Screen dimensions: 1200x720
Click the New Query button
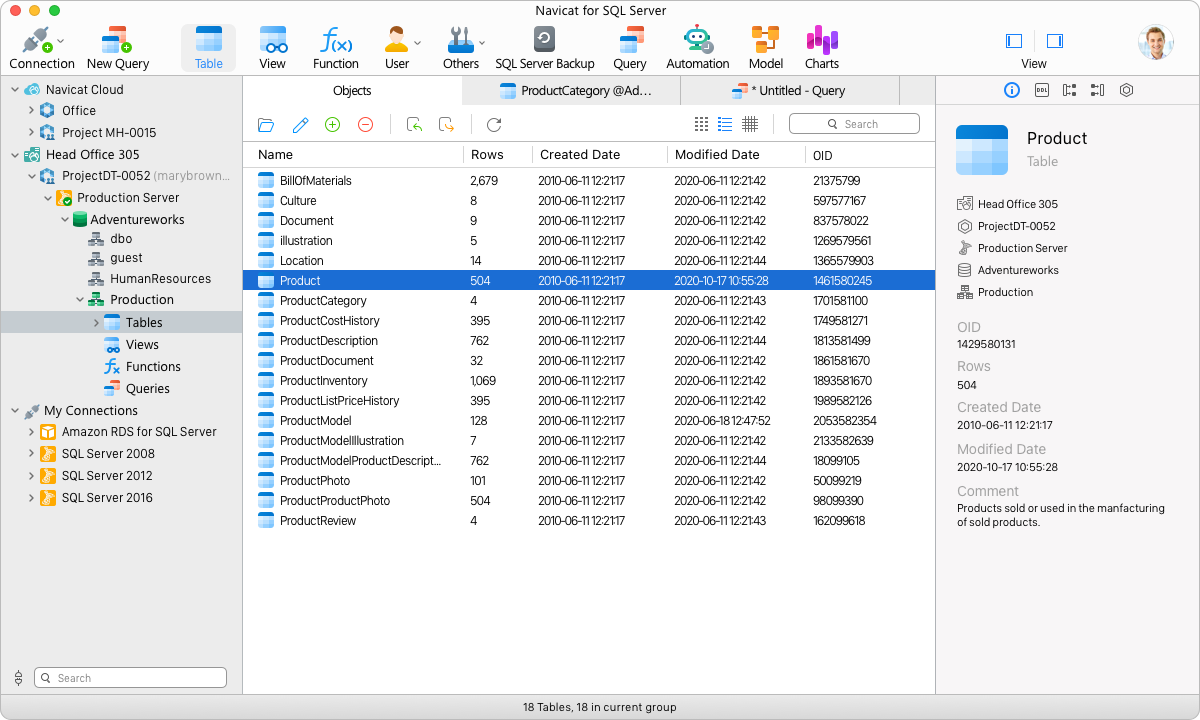click(117, 45)
